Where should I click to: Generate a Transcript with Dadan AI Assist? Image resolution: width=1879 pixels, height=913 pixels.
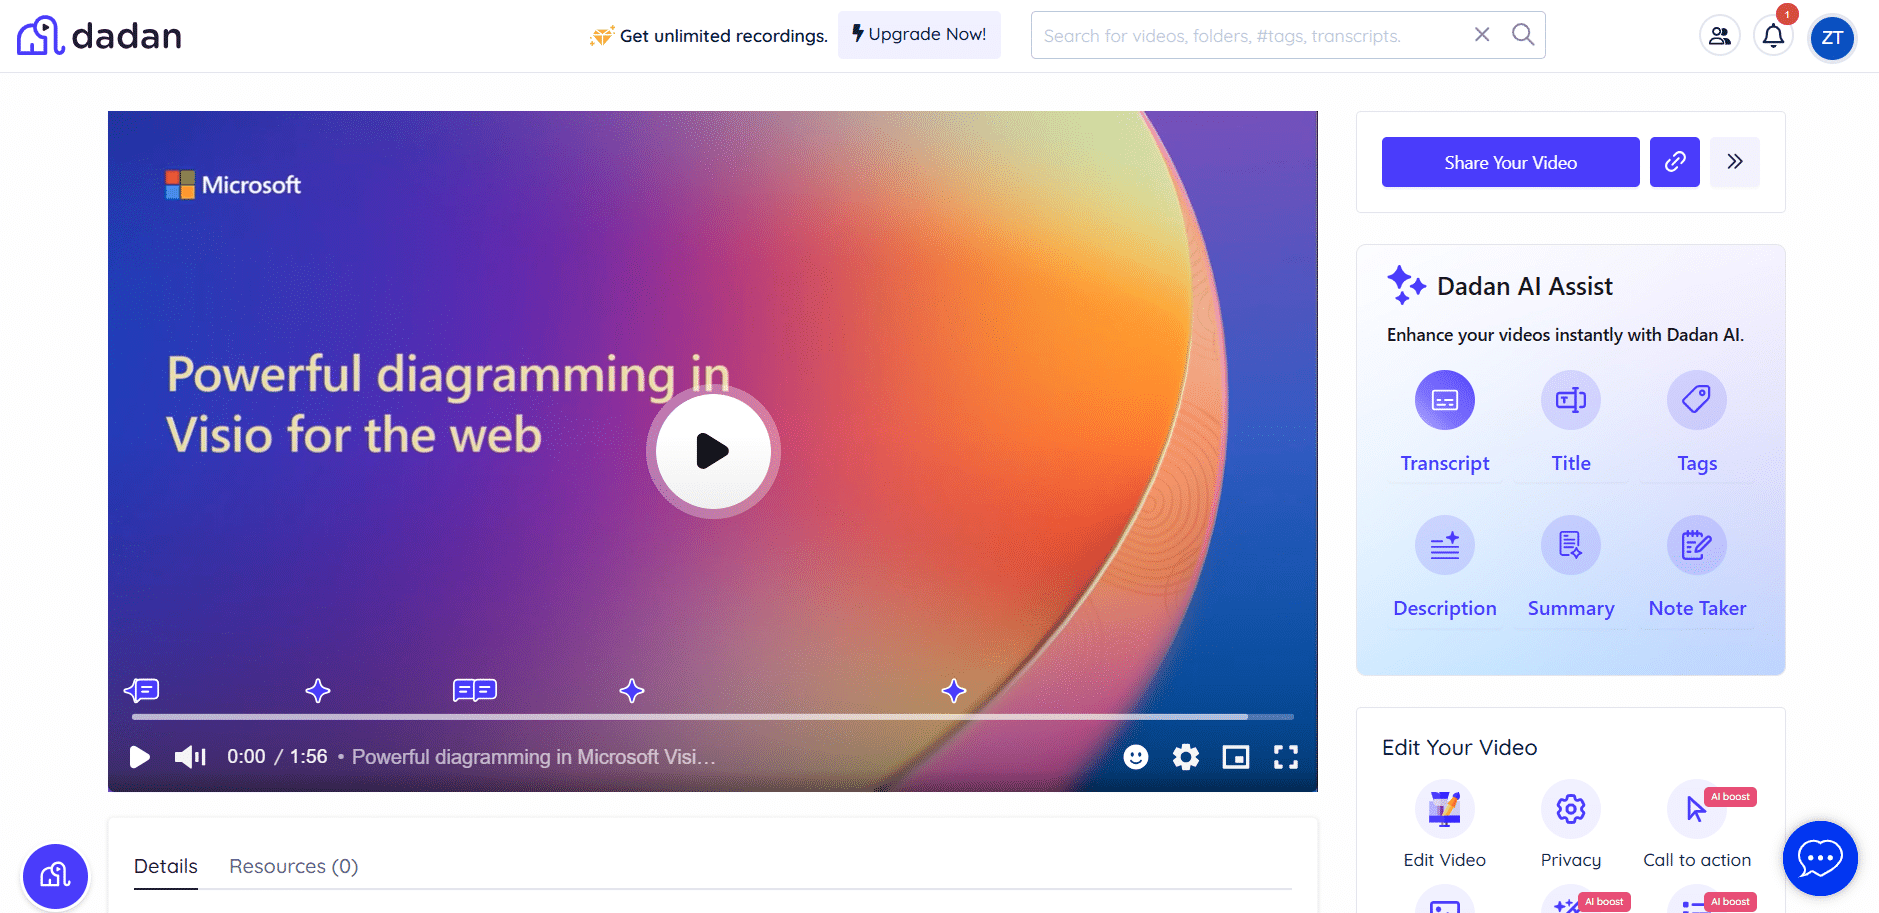1444,399
